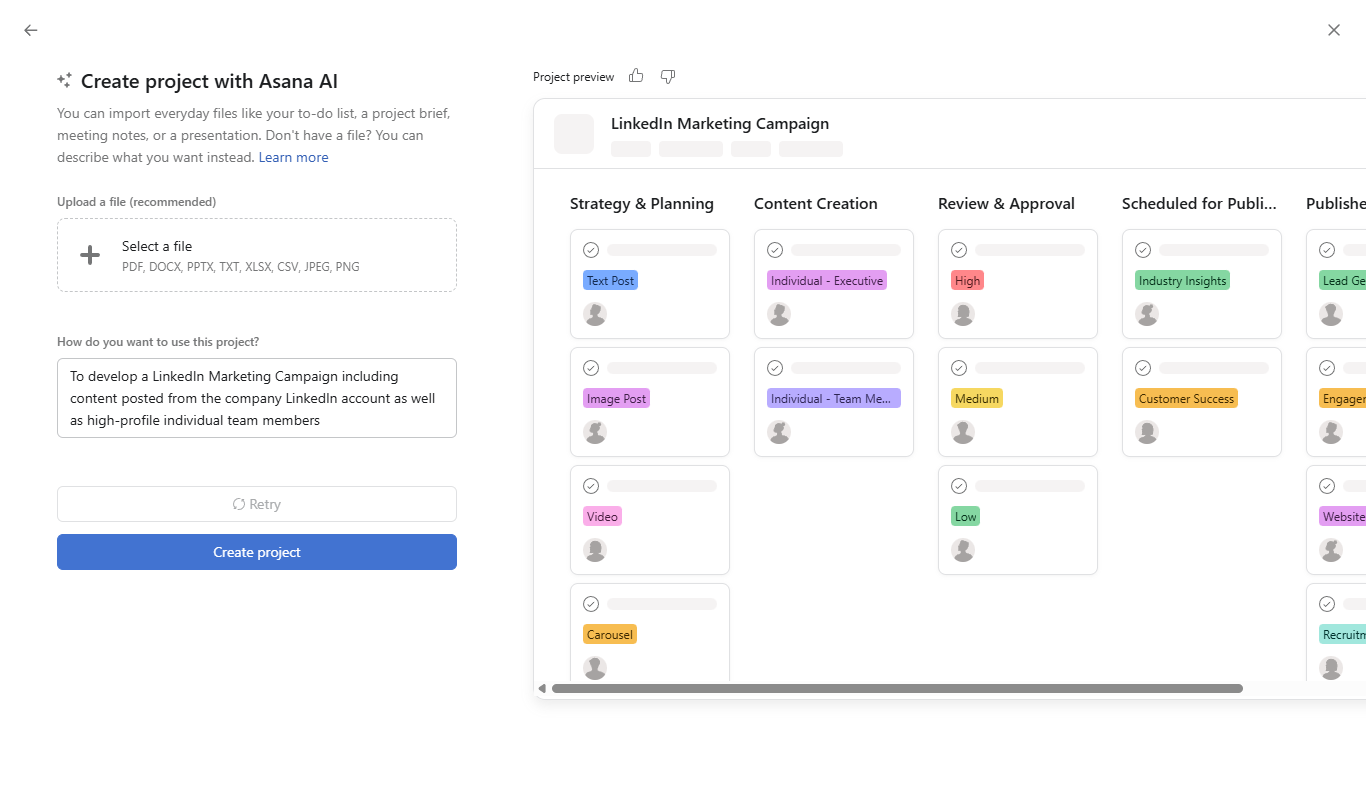
Task: Click the assignee avatar on the Video card
Action: pyautogui.click(x=595, y=549)
